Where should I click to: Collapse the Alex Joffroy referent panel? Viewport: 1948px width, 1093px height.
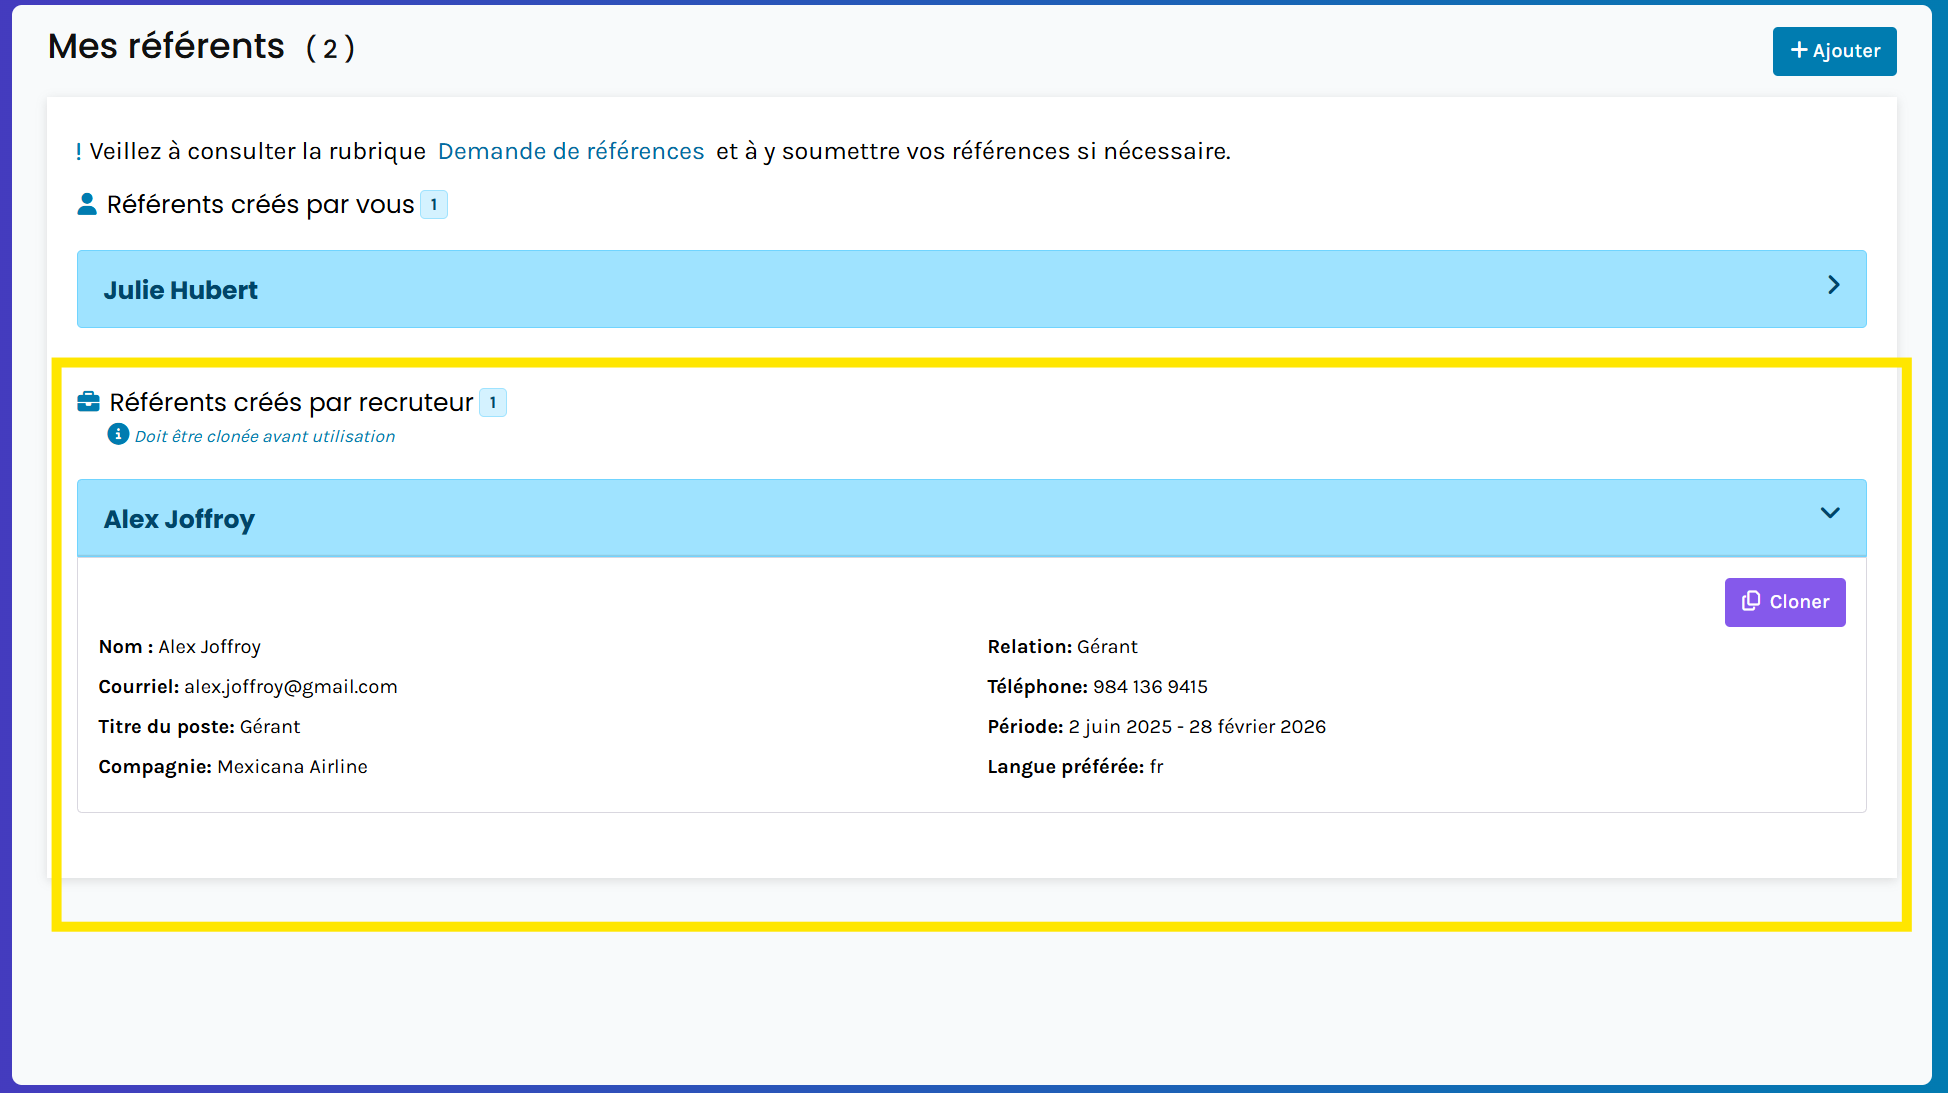180,519
